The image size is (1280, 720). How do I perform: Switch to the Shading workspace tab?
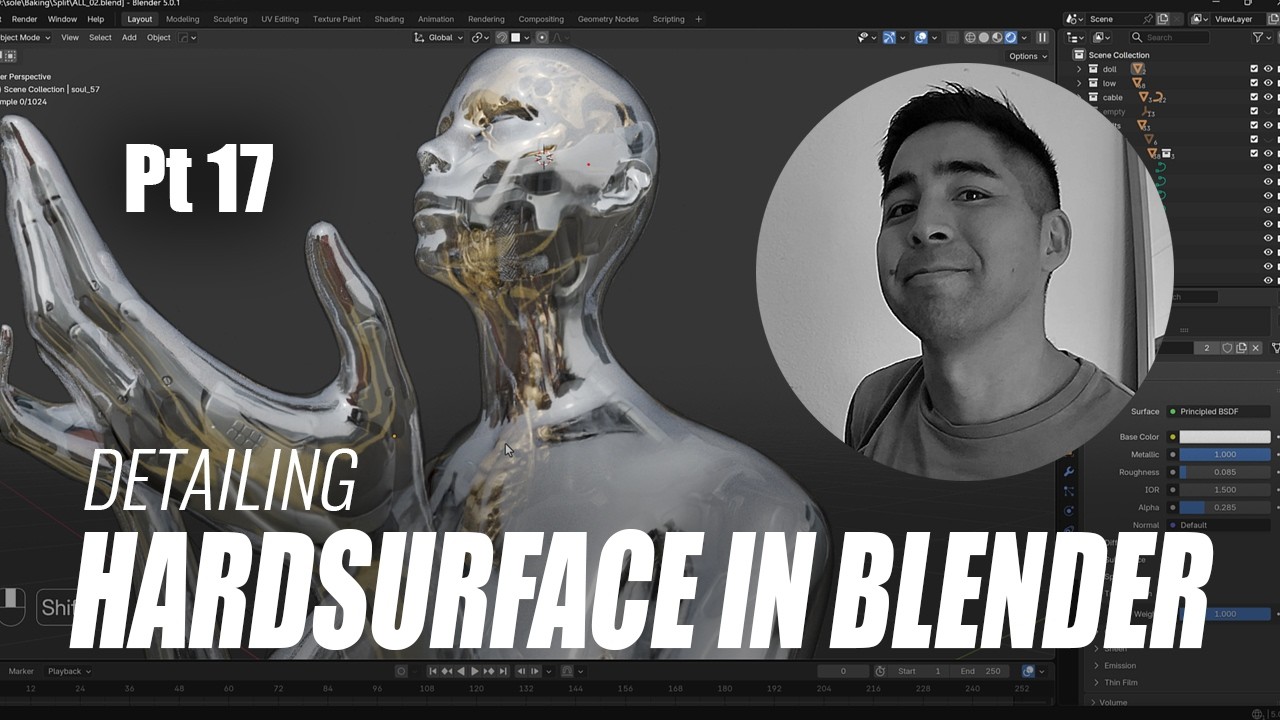point(389,19)
